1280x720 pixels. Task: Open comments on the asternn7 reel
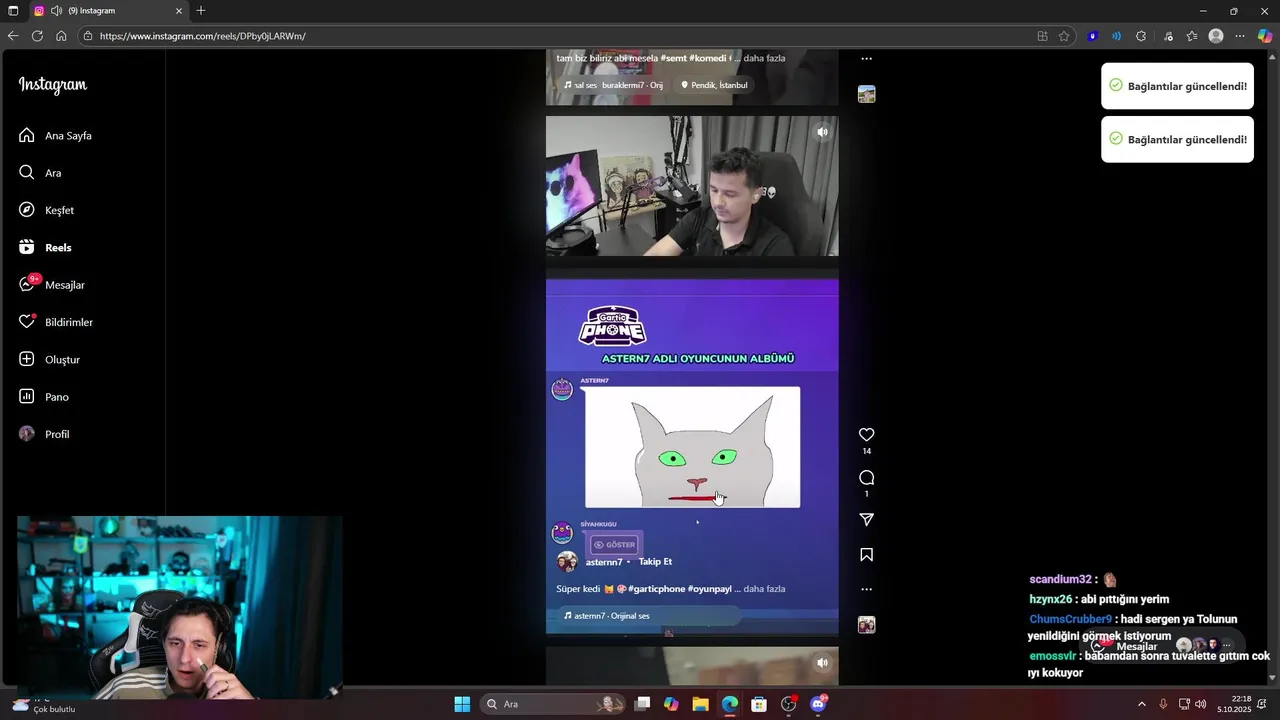click(867, 478)
